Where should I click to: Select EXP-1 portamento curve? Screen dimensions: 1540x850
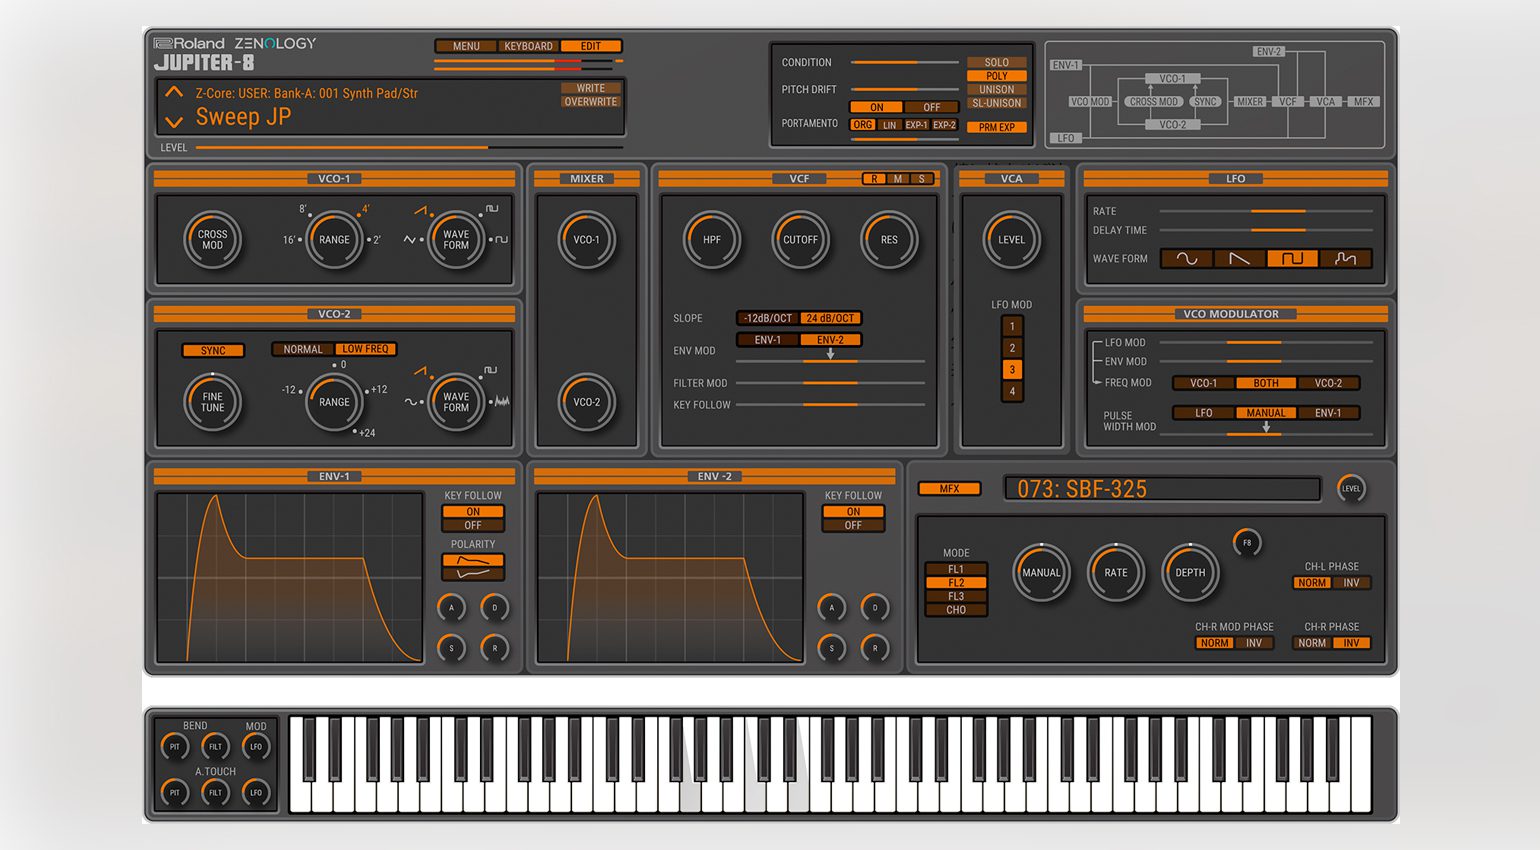point(916,125)
